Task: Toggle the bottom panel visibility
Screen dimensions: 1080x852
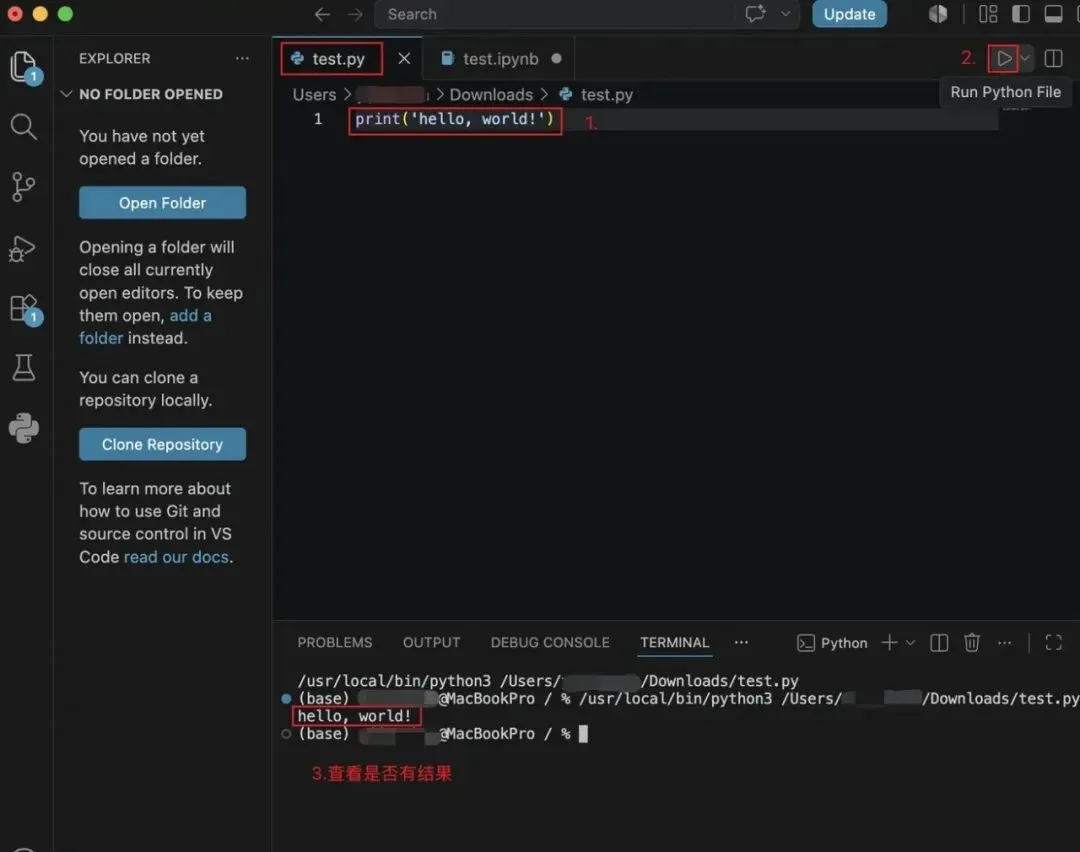Action: tap(1053, 14)
